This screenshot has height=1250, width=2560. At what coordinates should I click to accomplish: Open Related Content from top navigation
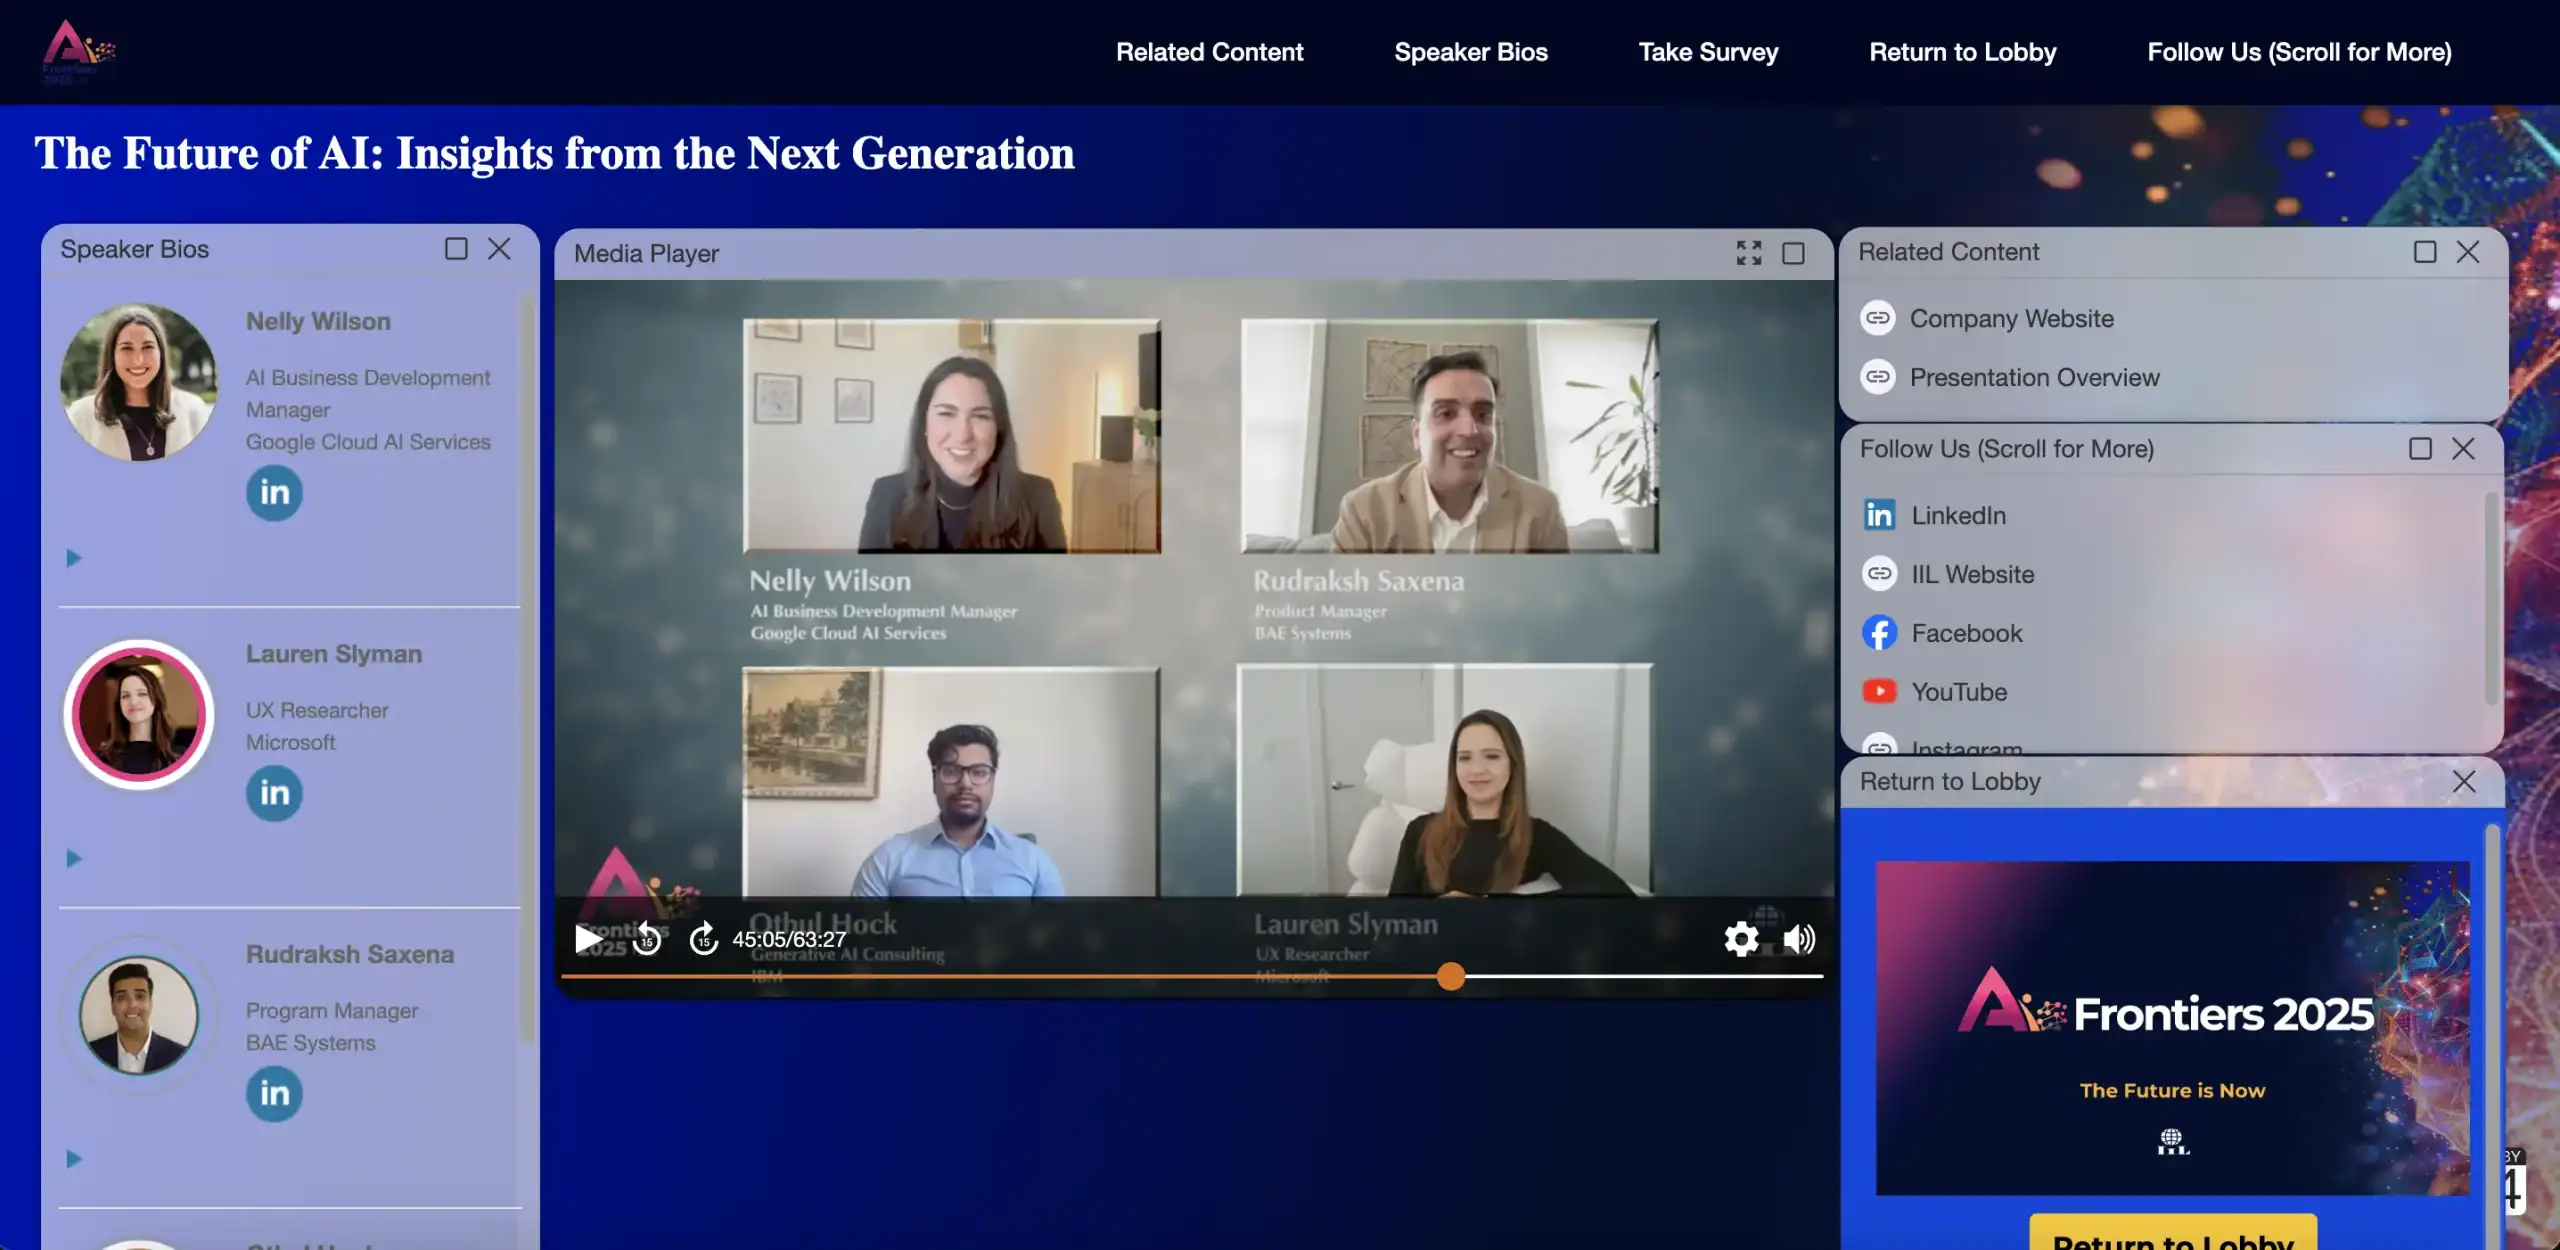click(1209, 52)
